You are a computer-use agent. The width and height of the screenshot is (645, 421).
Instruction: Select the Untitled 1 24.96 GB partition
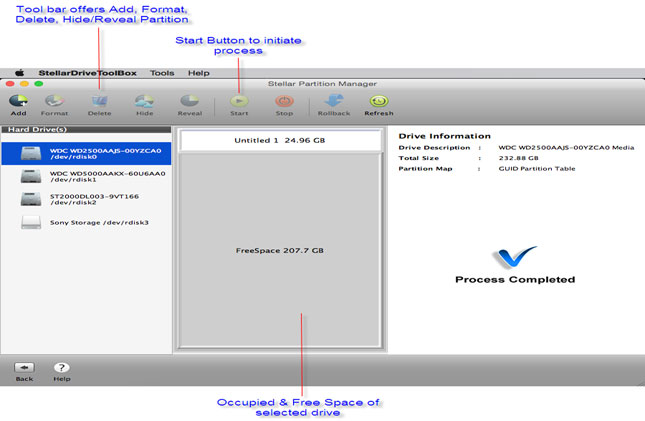click(x=280, y=140)
